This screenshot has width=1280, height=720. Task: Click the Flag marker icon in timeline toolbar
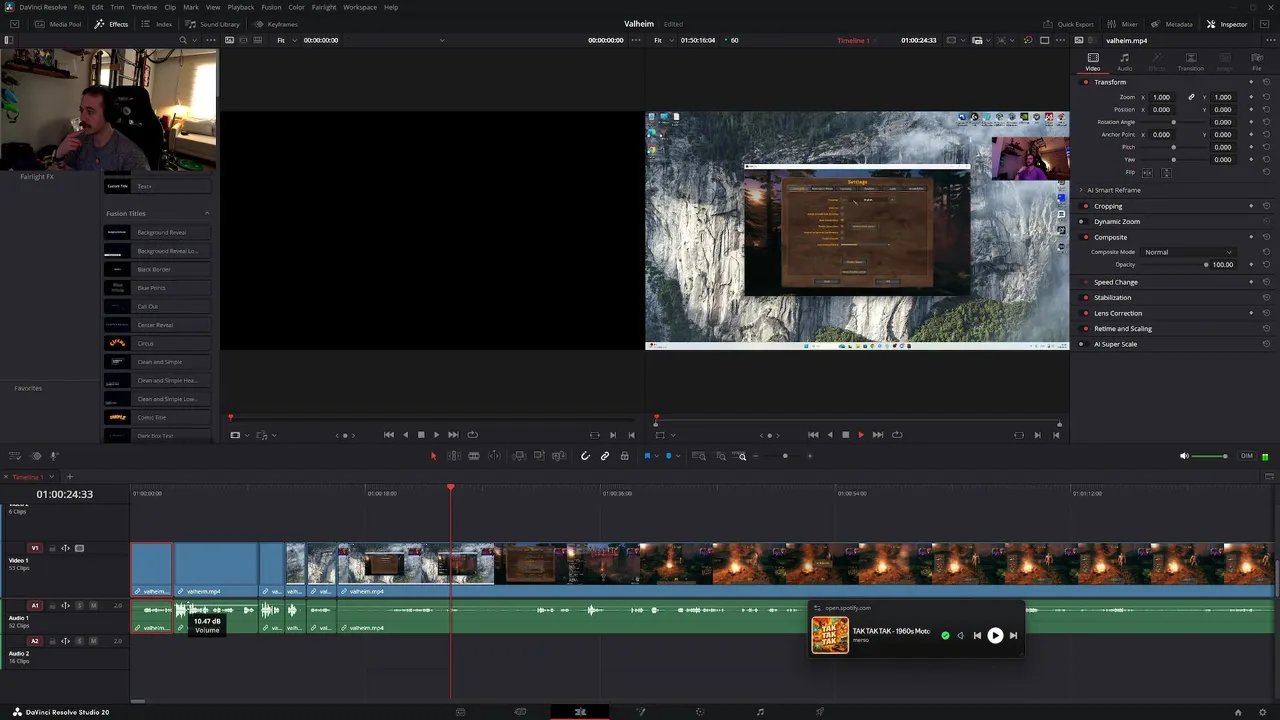[x=647, y=456]
